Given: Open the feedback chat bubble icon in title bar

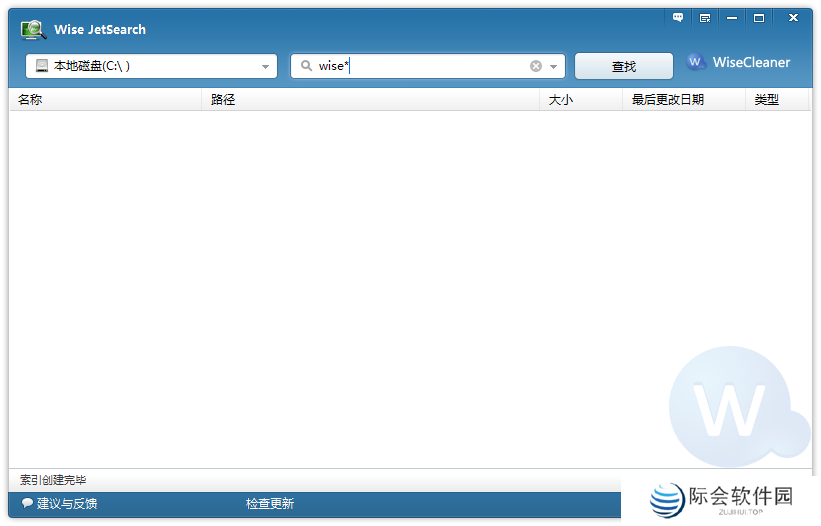Looking at the screenshot, I should coord(678,18).
